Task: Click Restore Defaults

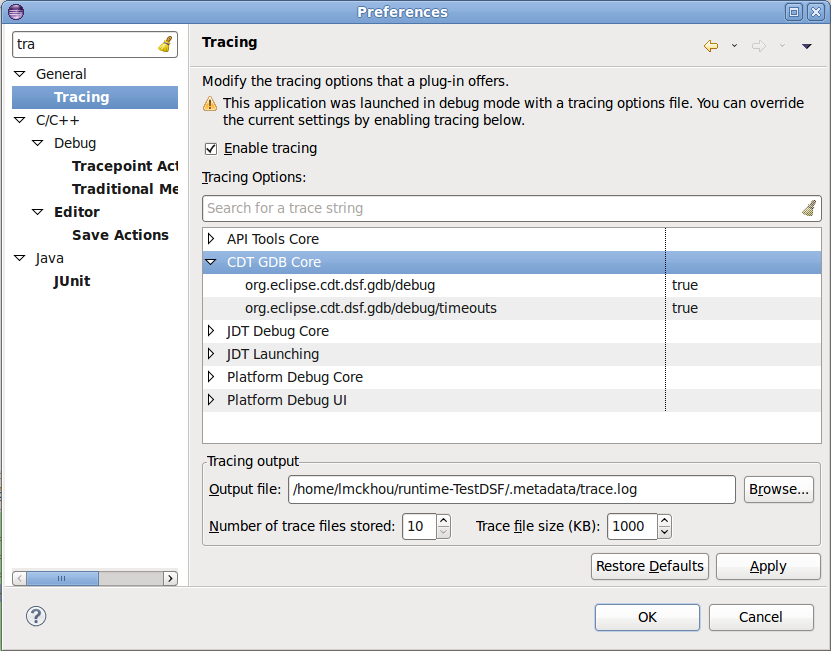Action: pyautogui.click(x=650, y=566)
